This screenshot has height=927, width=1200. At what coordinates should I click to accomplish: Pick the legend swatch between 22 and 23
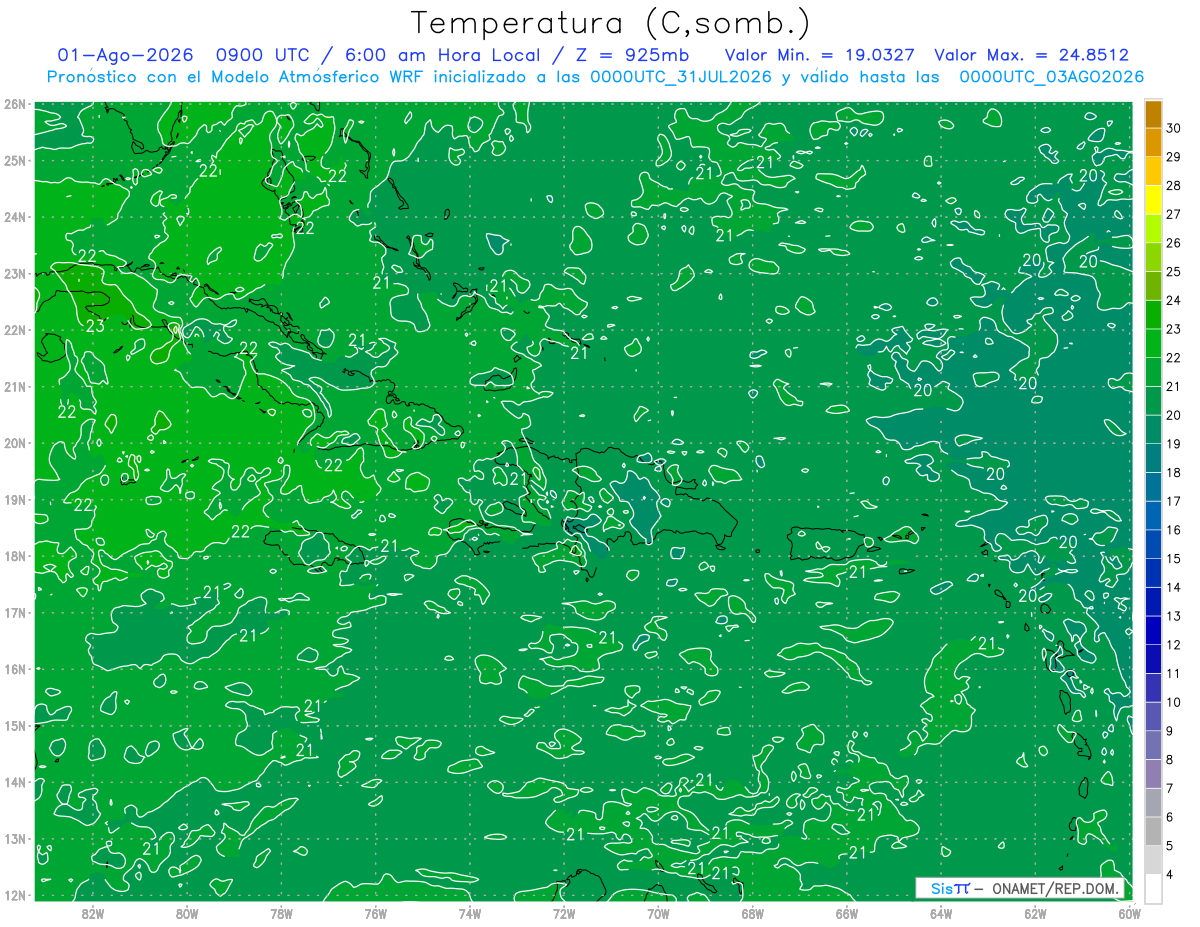(x=1153, y=344)
